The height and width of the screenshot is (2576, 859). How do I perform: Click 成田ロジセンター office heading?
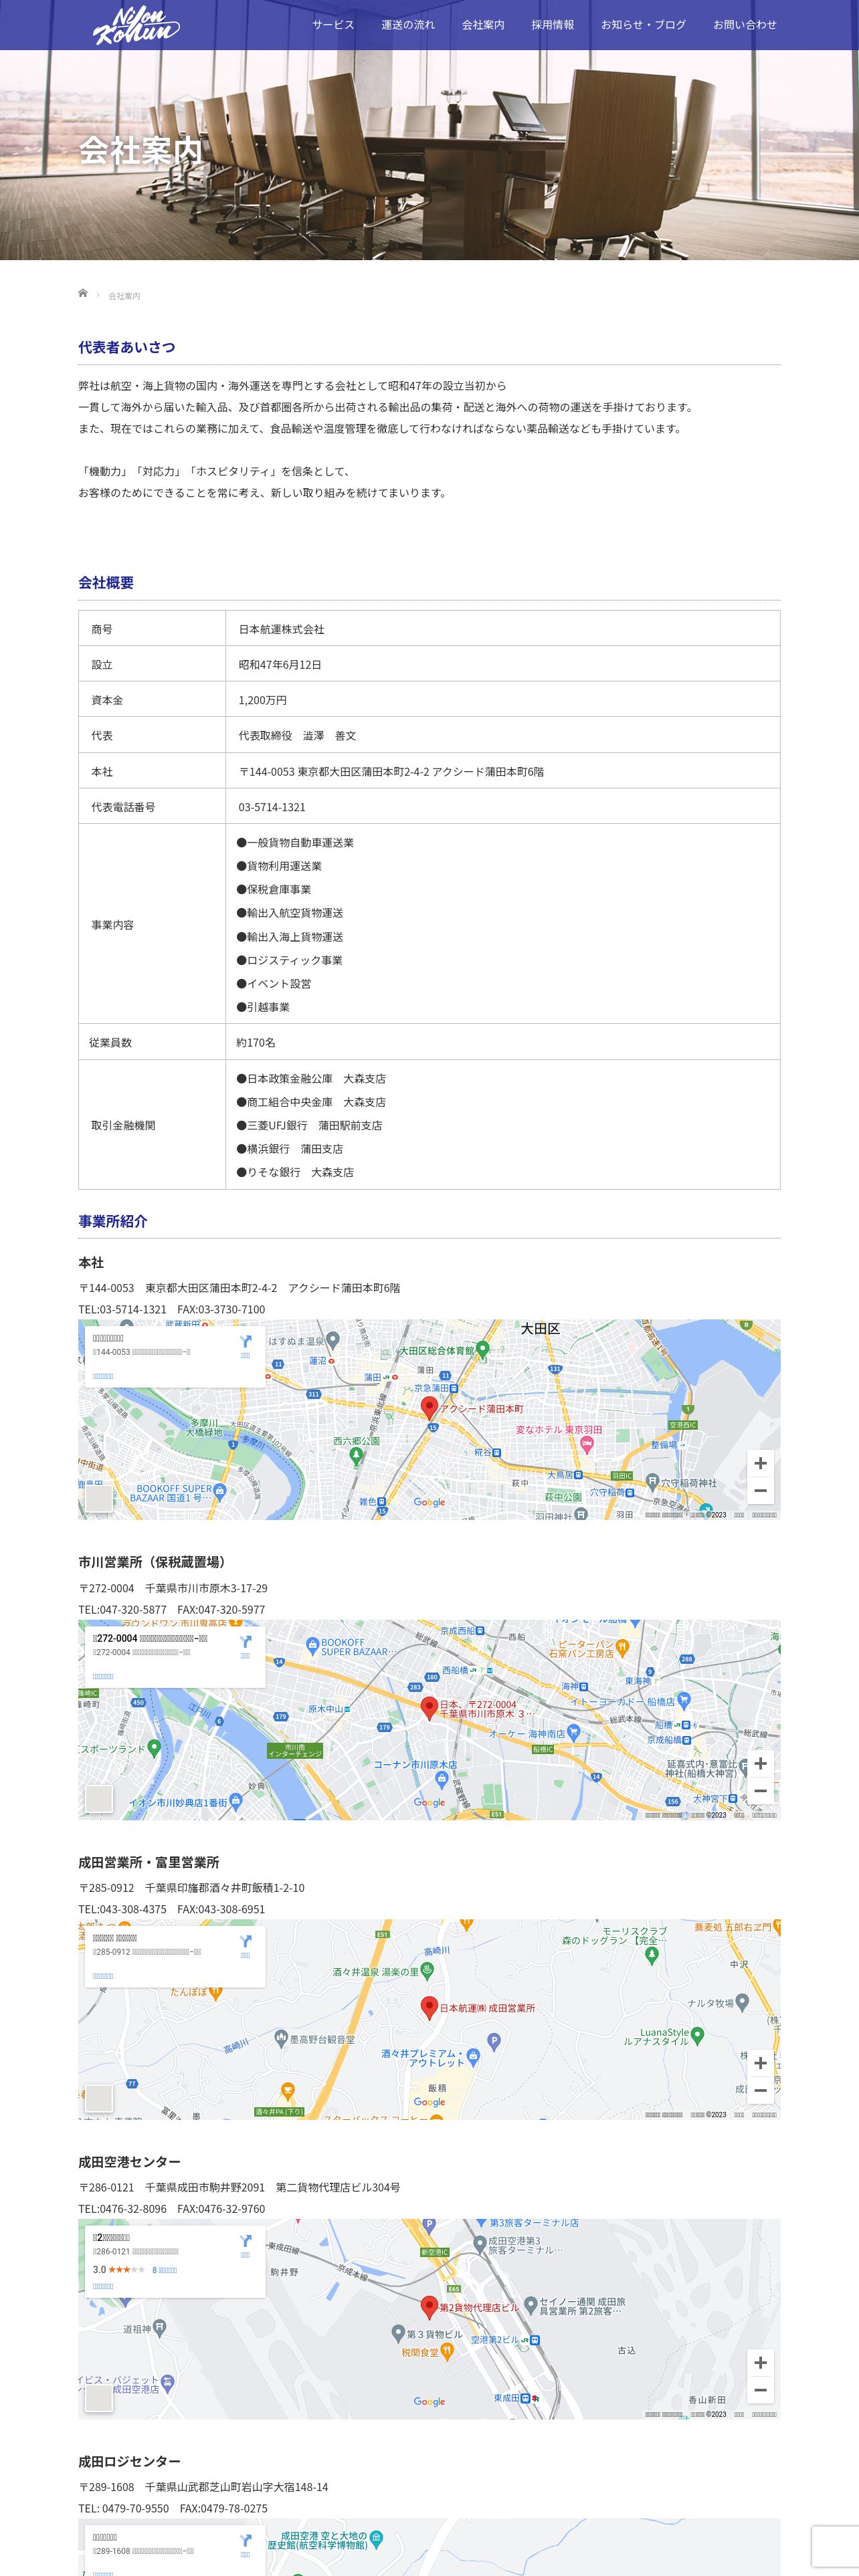[130, 2461]
